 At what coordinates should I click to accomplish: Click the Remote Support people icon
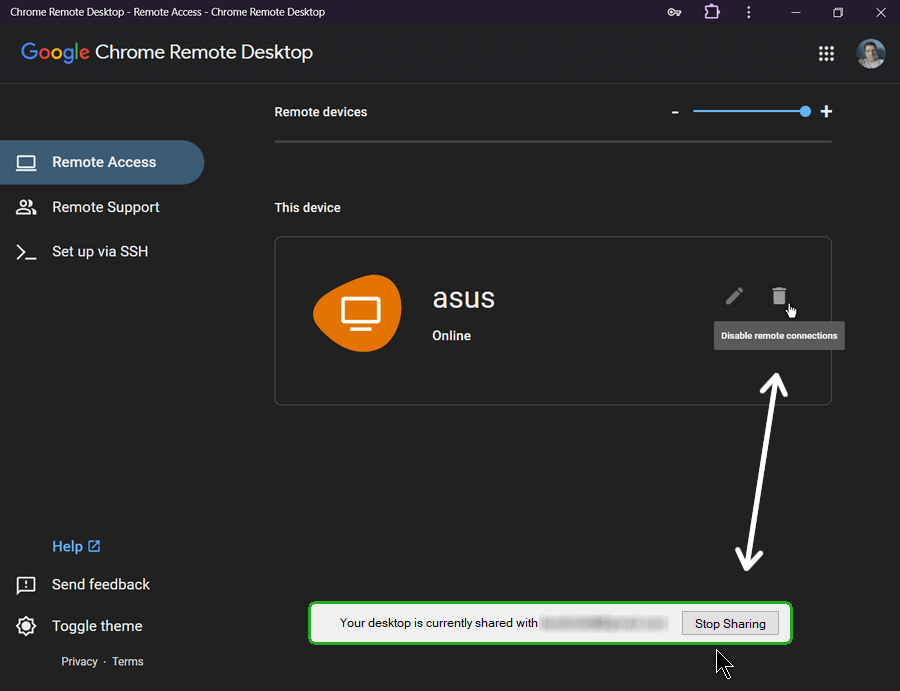coord(26,207)
